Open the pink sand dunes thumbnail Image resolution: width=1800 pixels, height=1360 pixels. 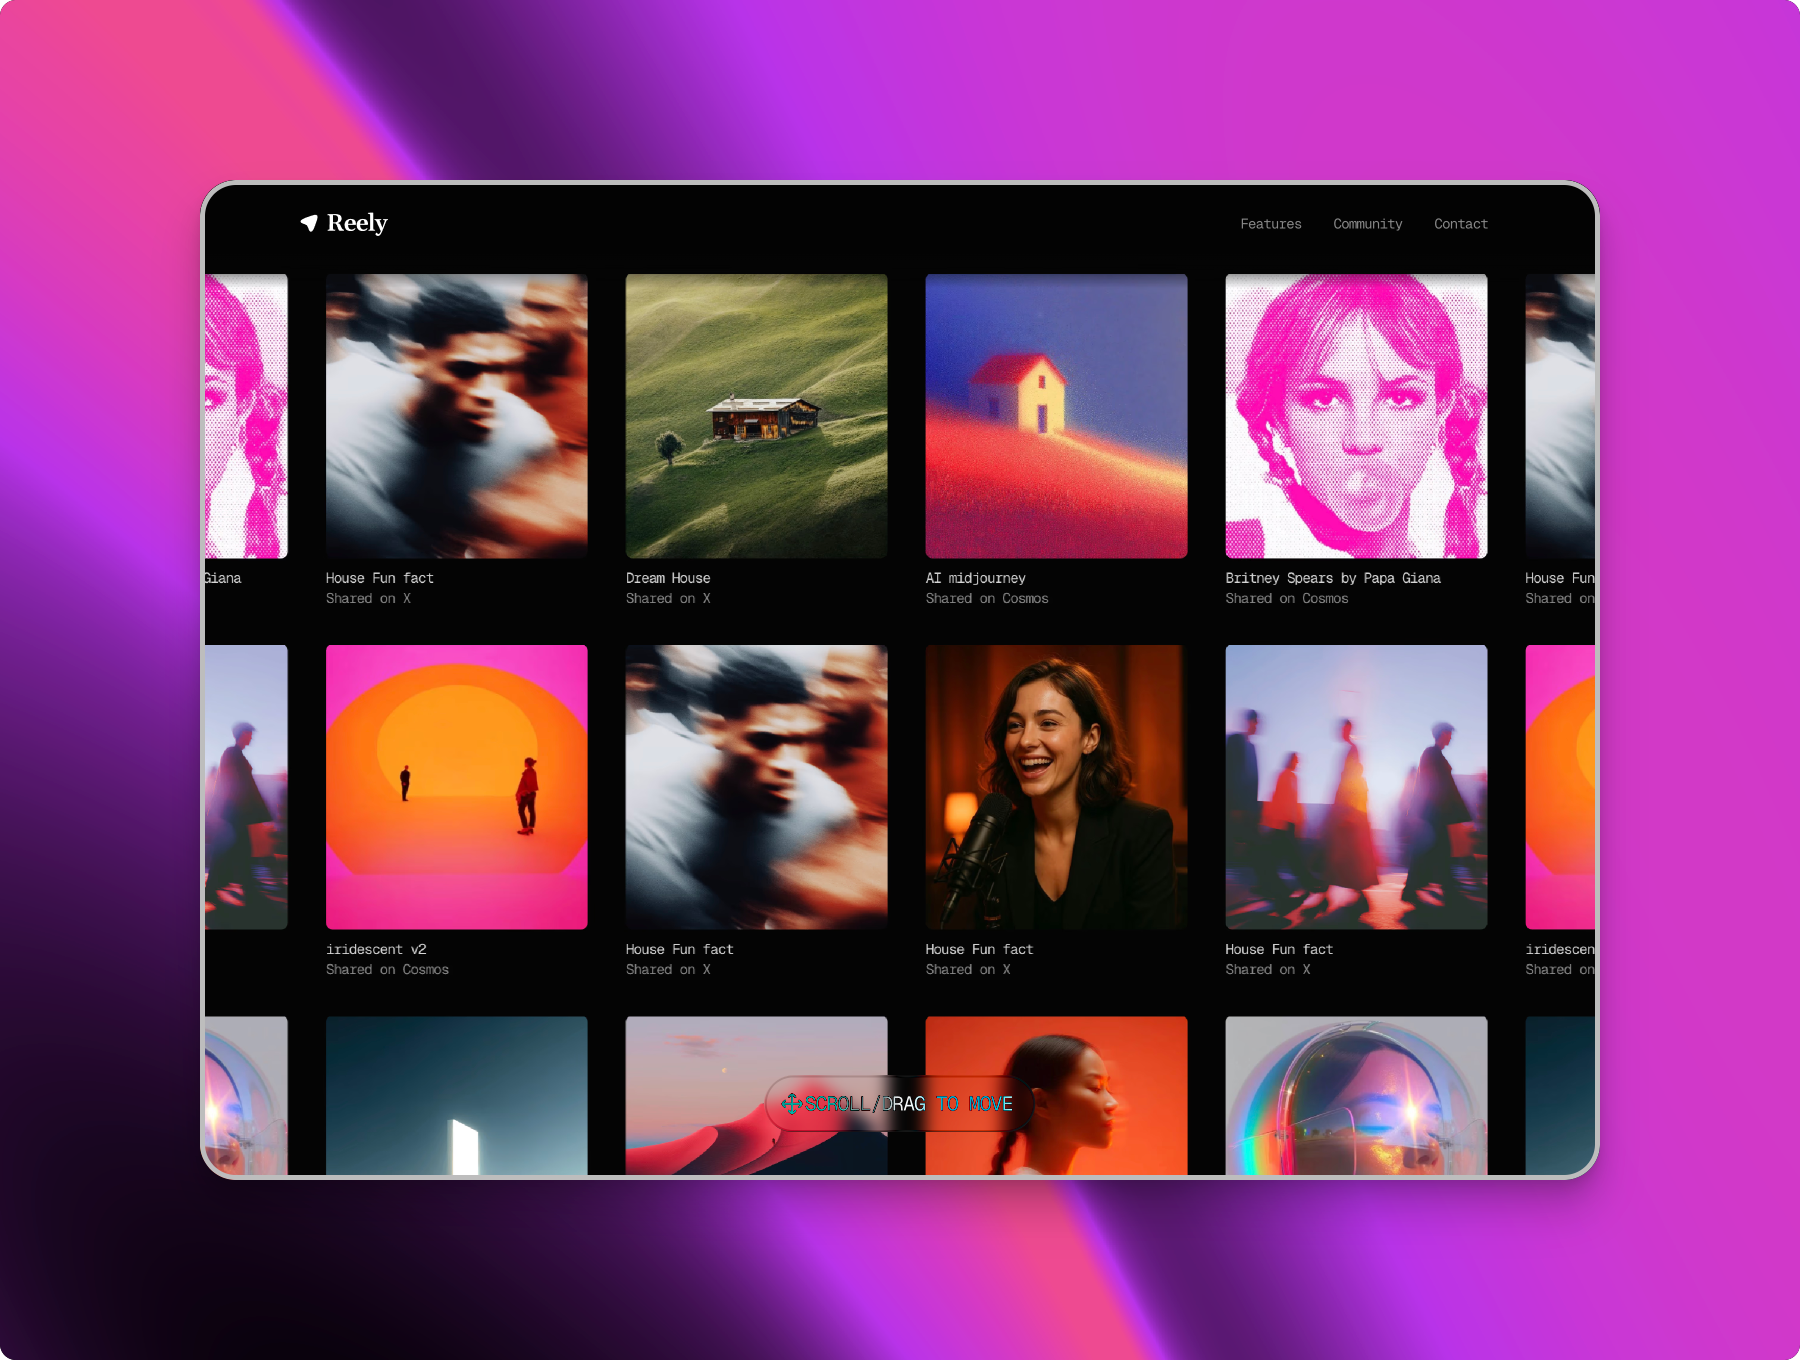pos(757,1095)
